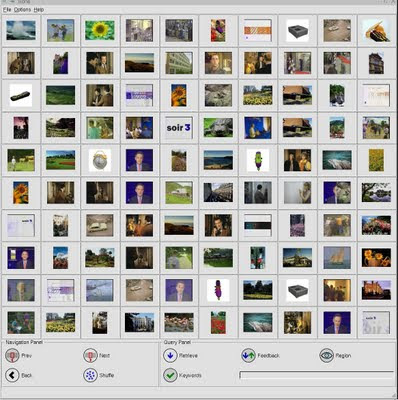This screenshot has height=400, width=398.
Task: Choose the white car thumbnail
Action: (100, 225)
